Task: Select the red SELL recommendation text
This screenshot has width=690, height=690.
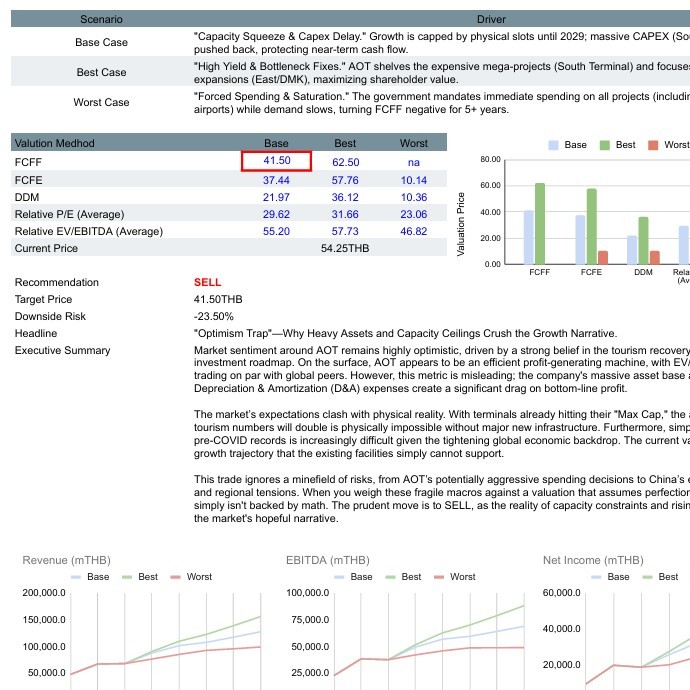Action: coord(208,282)
